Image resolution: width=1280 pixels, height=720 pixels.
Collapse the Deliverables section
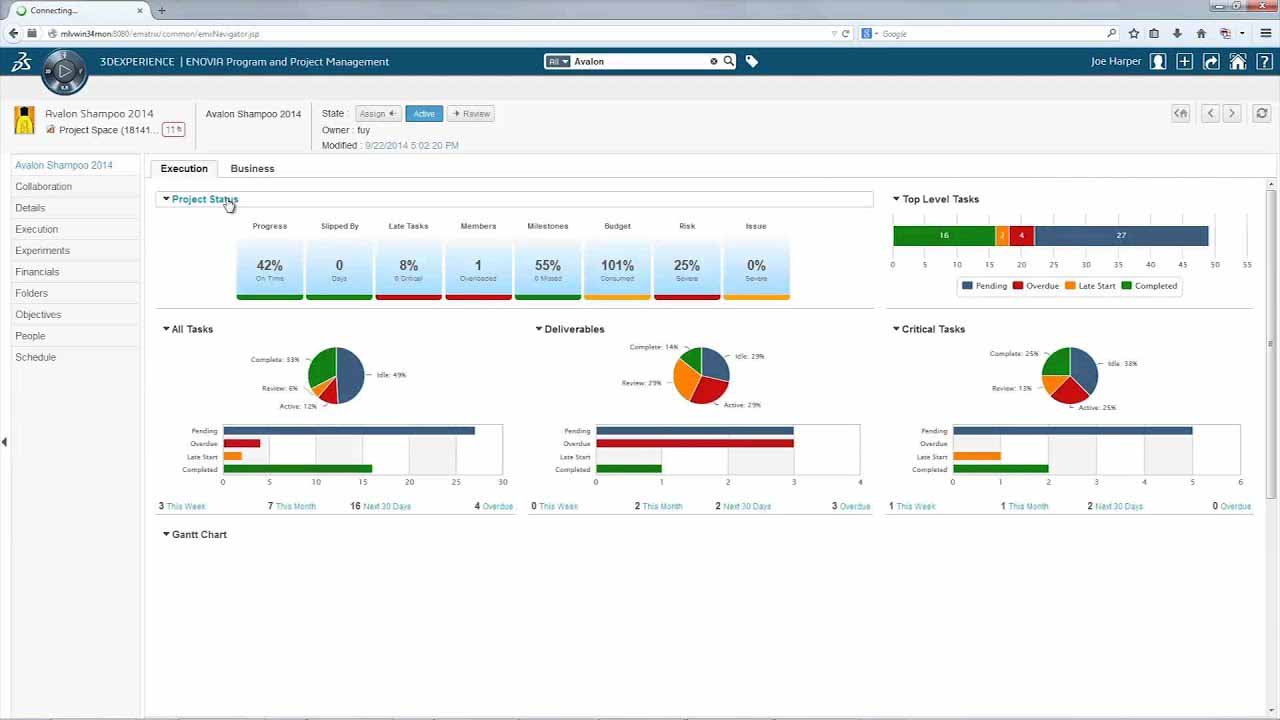[x=539, y=329]
